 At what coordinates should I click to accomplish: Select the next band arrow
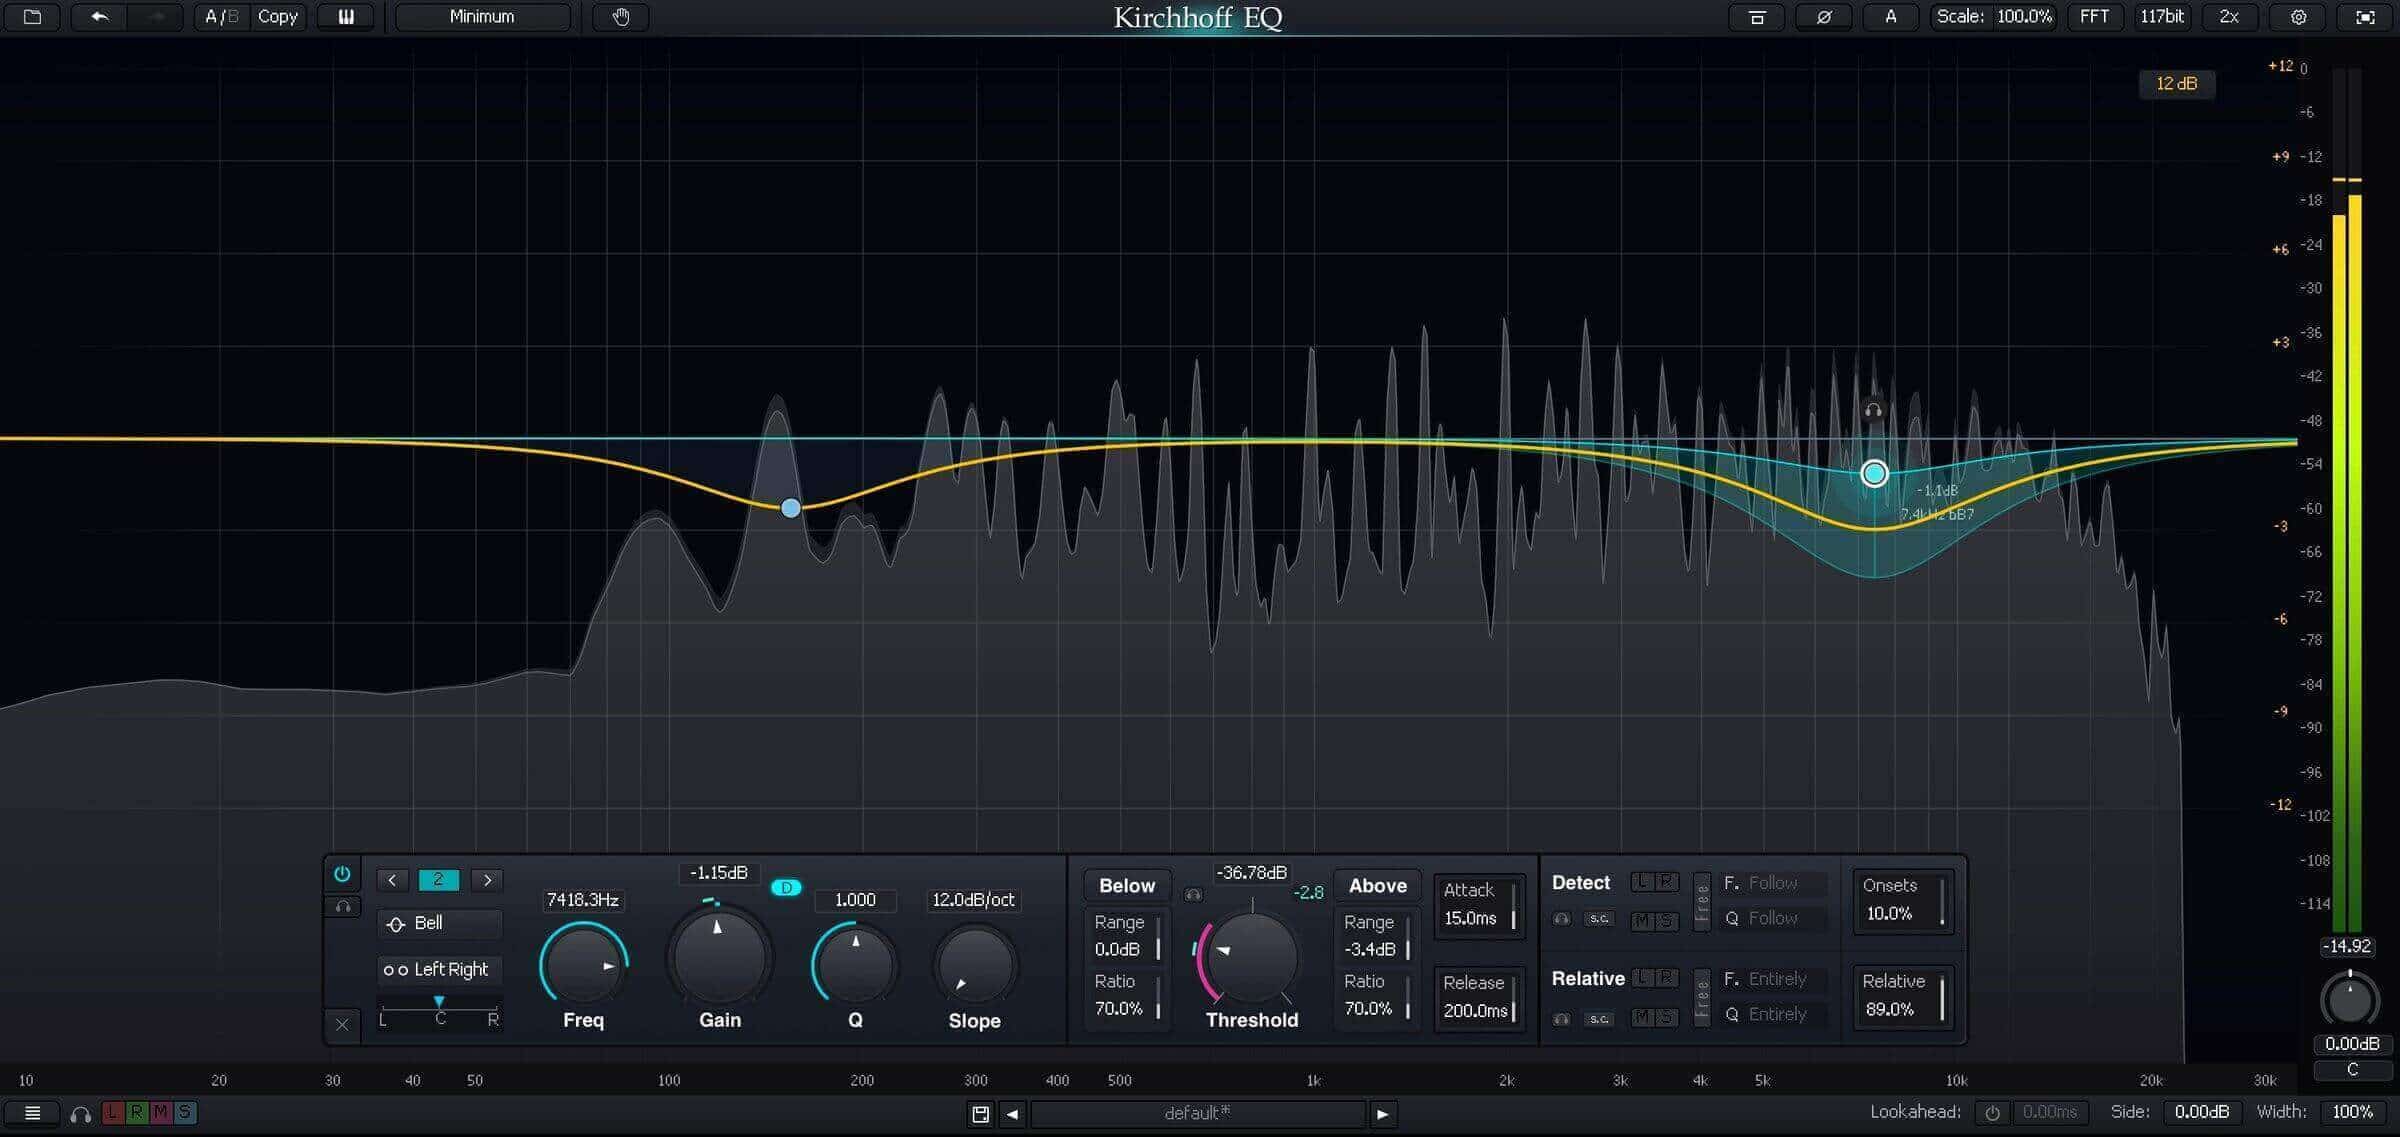pyautogui.click(x=487, y=880)
